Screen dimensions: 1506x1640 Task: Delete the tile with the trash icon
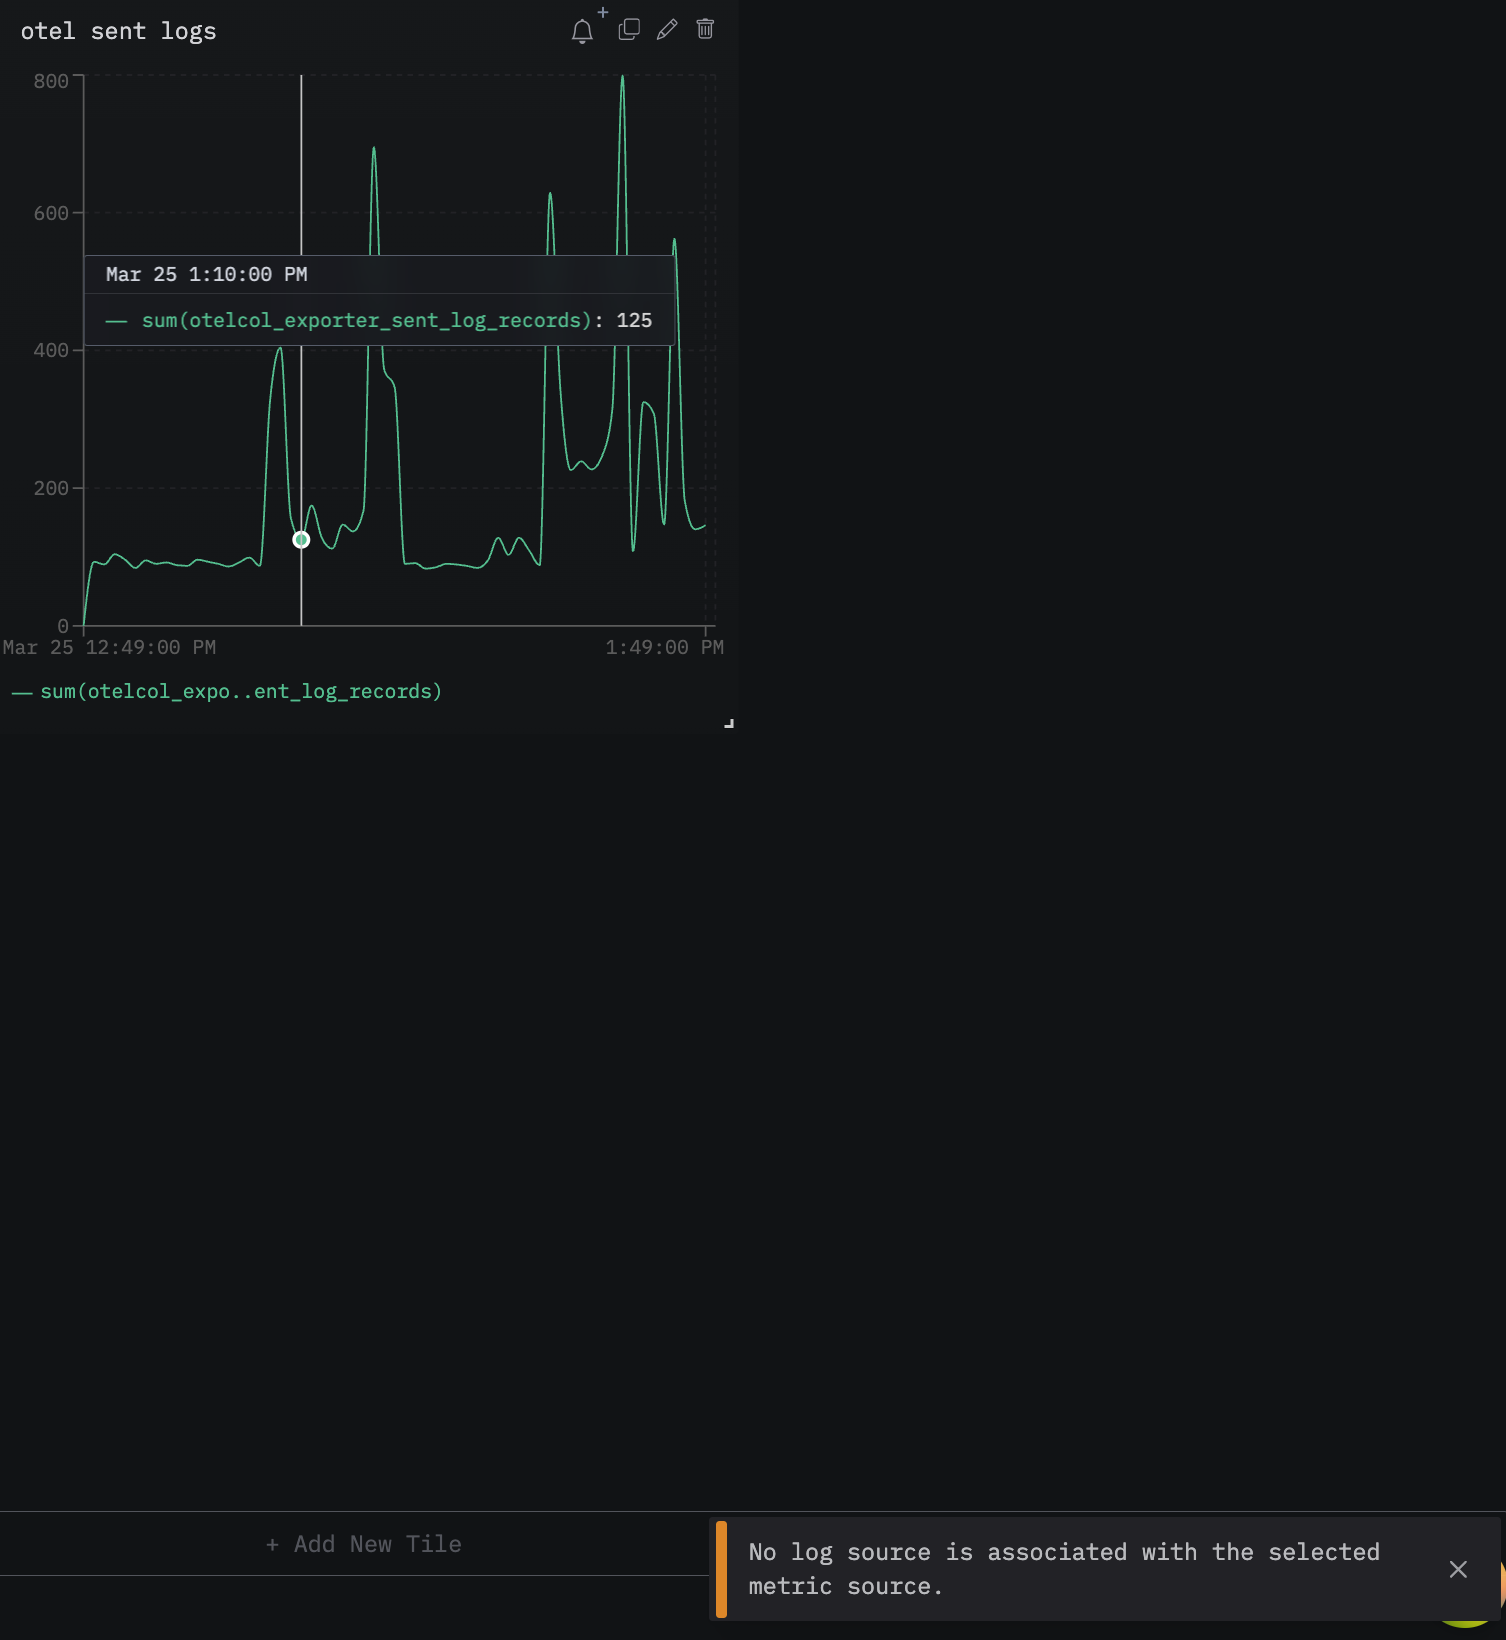pos(705,29)
